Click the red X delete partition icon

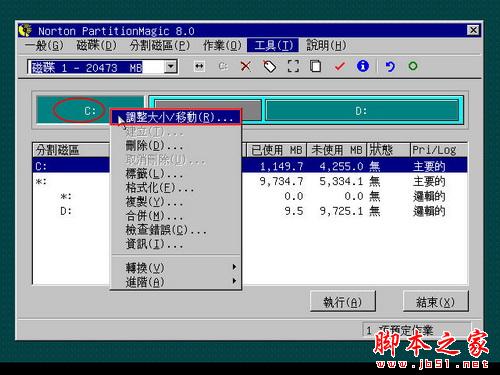click(x=246, y=66)
